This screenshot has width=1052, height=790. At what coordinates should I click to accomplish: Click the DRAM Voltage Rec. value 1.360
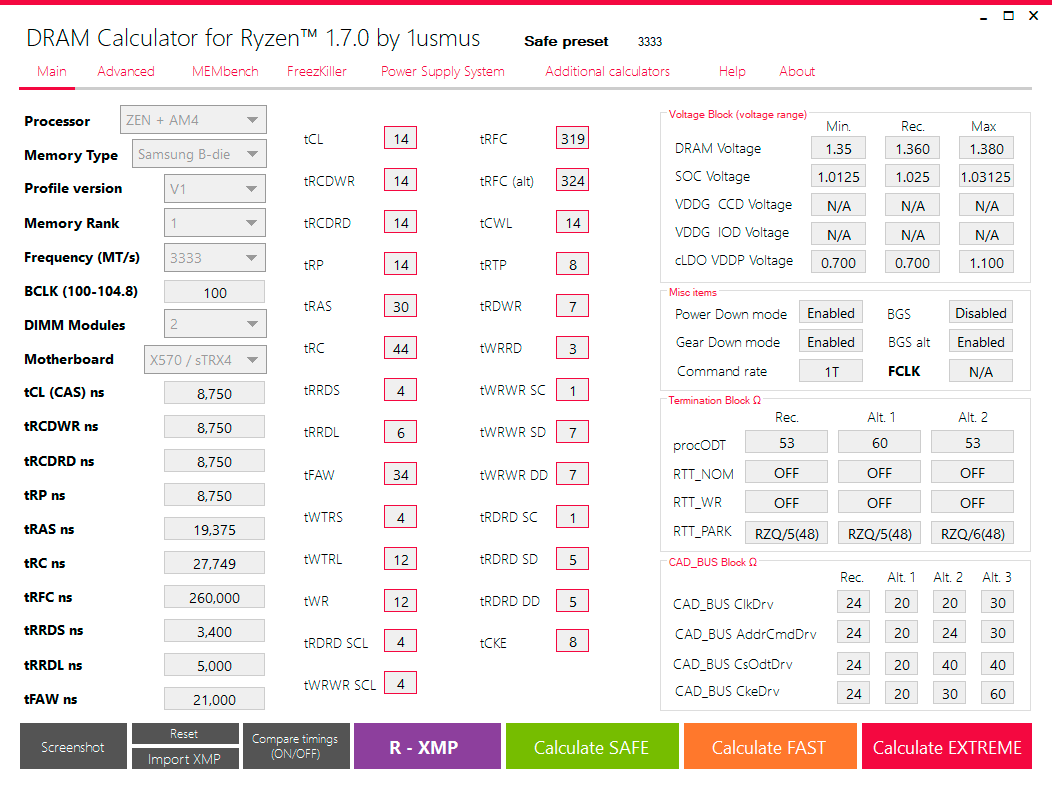(912, 148)
